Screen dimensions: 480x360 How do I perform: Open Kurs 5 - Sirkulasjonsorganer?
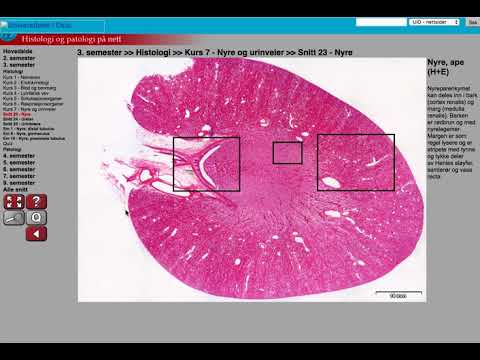32,98
